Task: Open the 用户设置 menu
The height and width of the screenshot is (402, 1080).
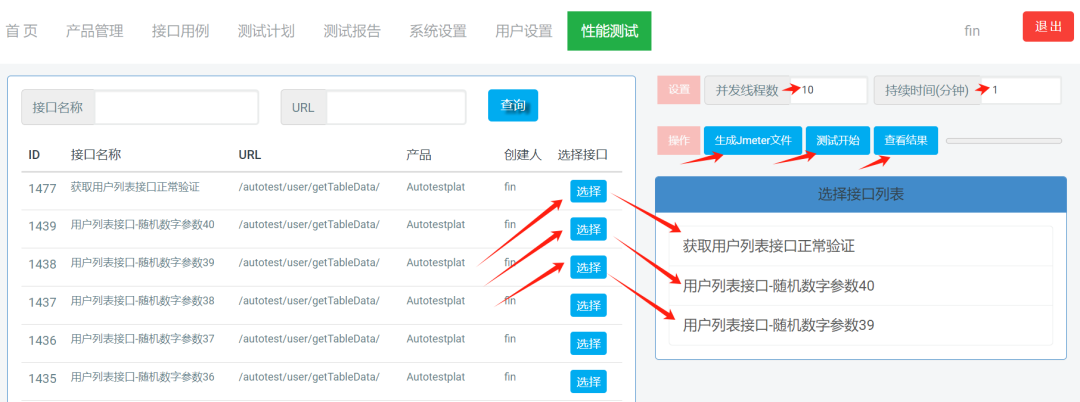Action: click(x=523, y=31)
